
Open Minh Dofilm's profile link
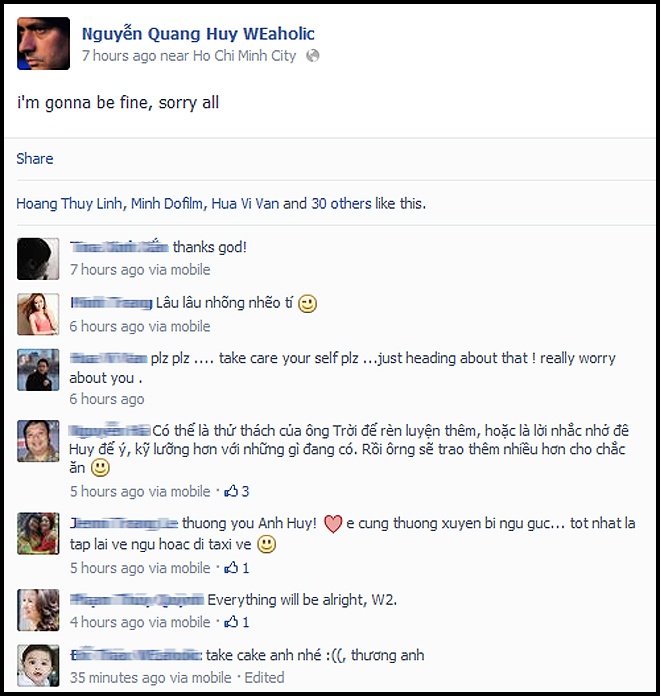click(x=167, y=203)
